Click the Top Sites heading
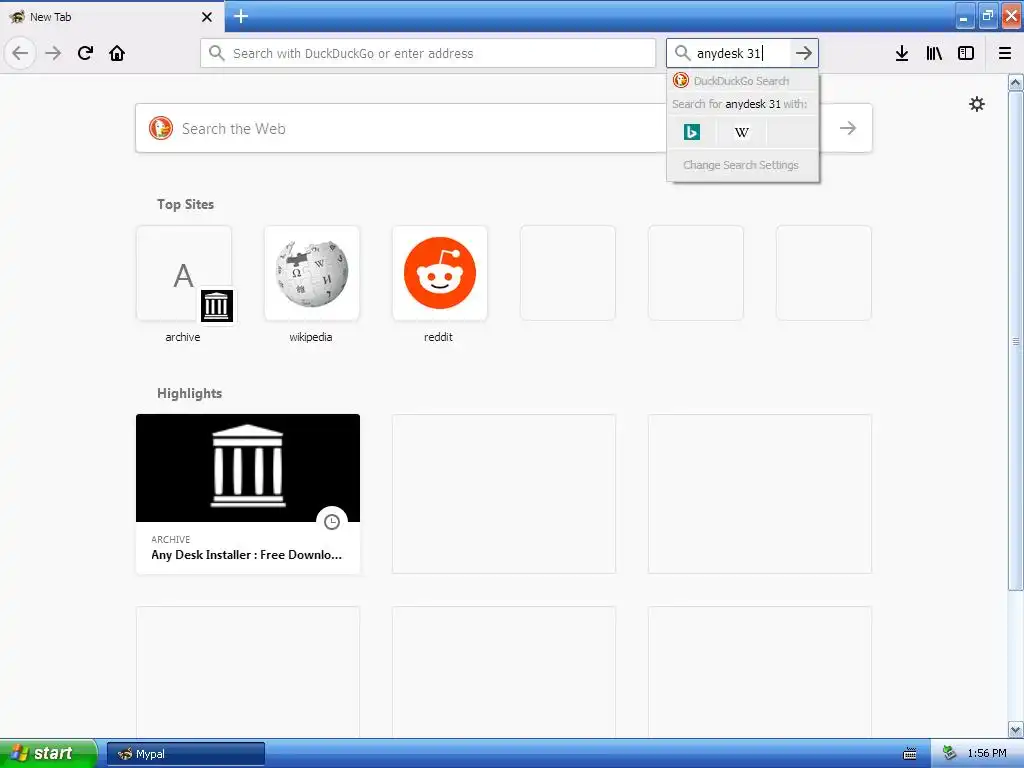Viewport: 1024px width, 768px height. [x=185, y=204]
